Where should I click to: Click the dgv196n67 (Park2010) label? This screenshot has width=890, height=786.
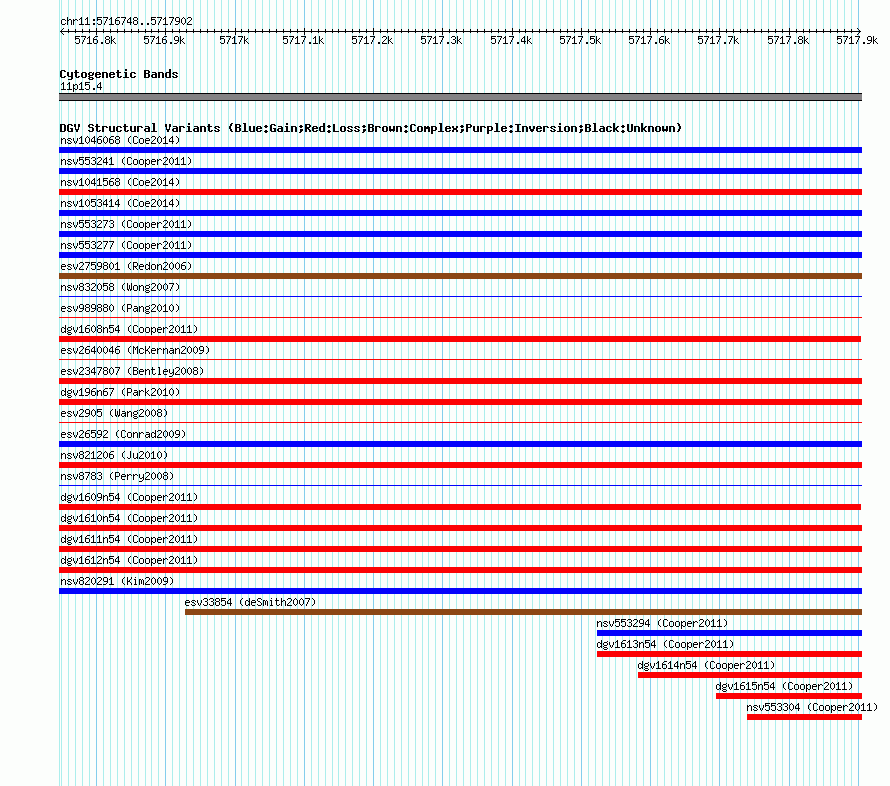120,392
